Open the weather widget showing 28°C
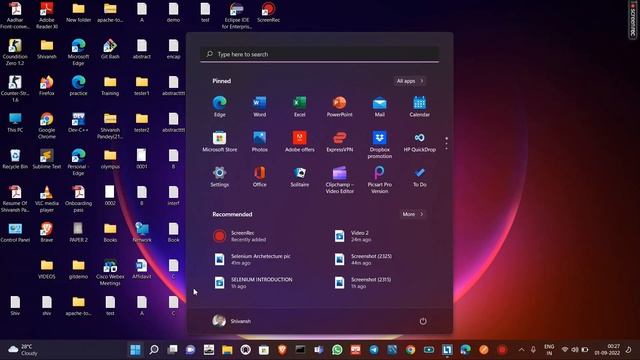This screenshot has width=640, height=360. (23, 350)
